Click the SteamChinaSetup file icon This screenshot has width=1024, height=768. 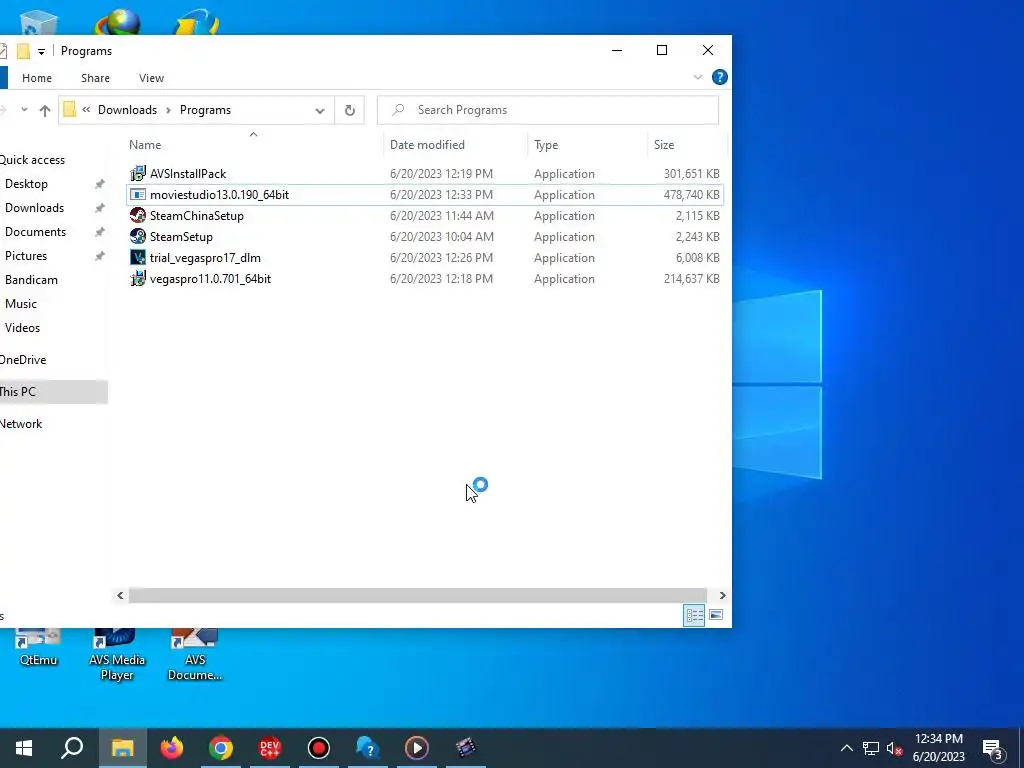tap(138, 216)
